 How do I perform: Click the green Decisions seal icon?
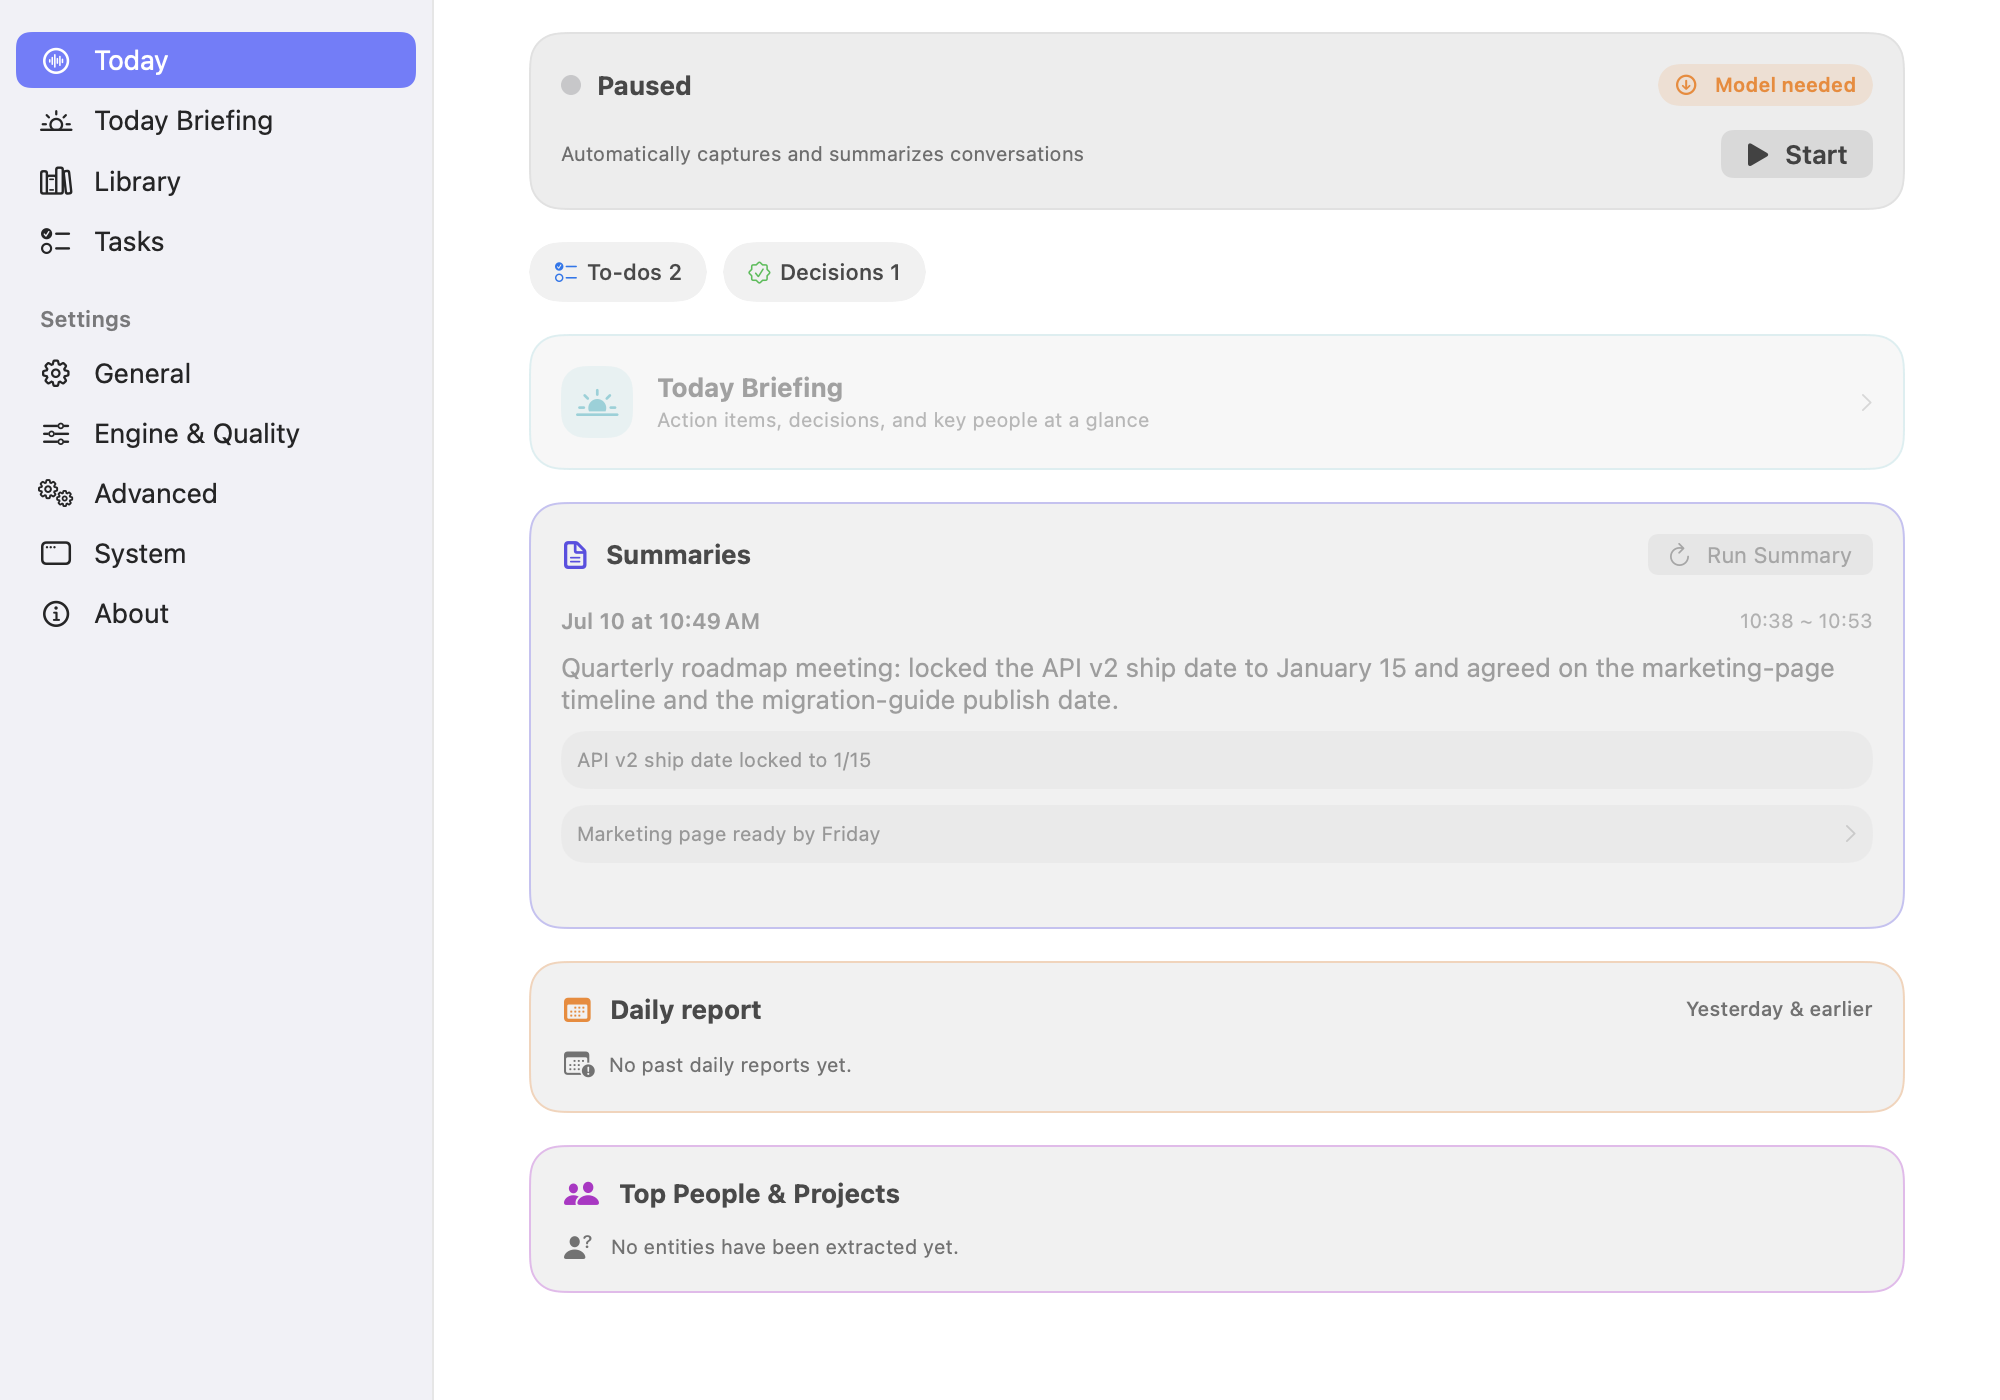759,272
